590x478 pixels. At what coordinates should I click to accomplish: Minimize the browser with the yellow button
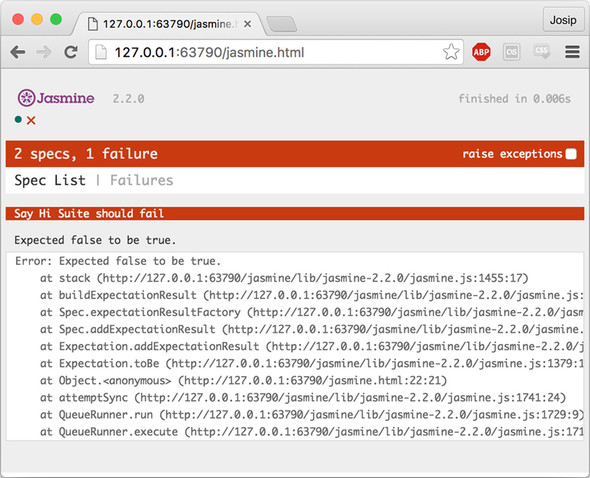(37, 19)
